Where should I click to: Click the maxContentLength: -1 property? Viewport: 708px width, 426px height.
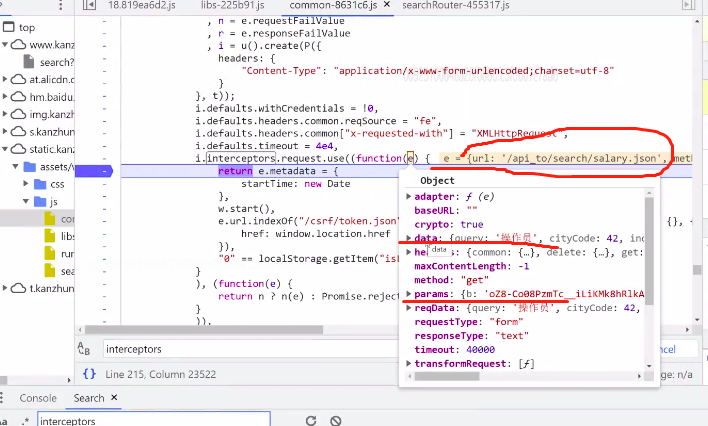(471, 266)
